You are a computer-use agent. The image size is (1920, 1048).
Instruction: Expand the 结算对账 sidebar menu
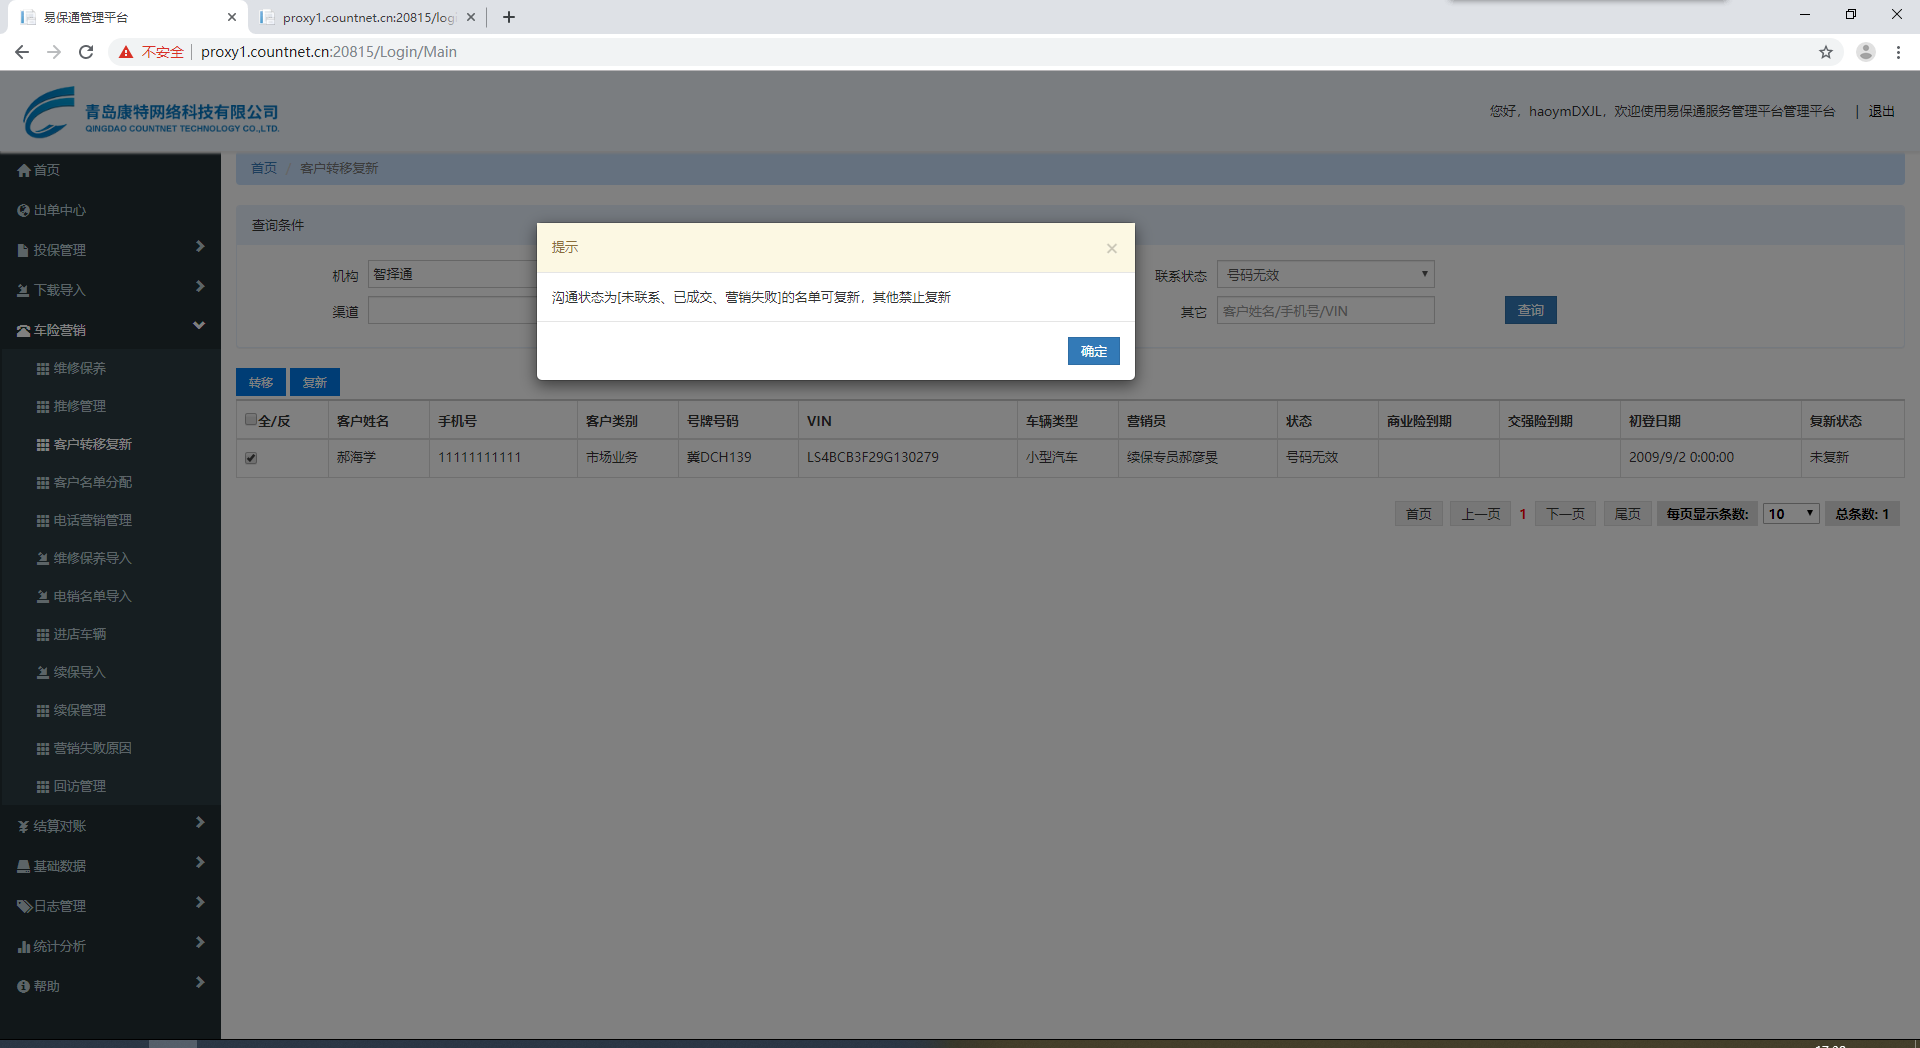coord(110,826)
